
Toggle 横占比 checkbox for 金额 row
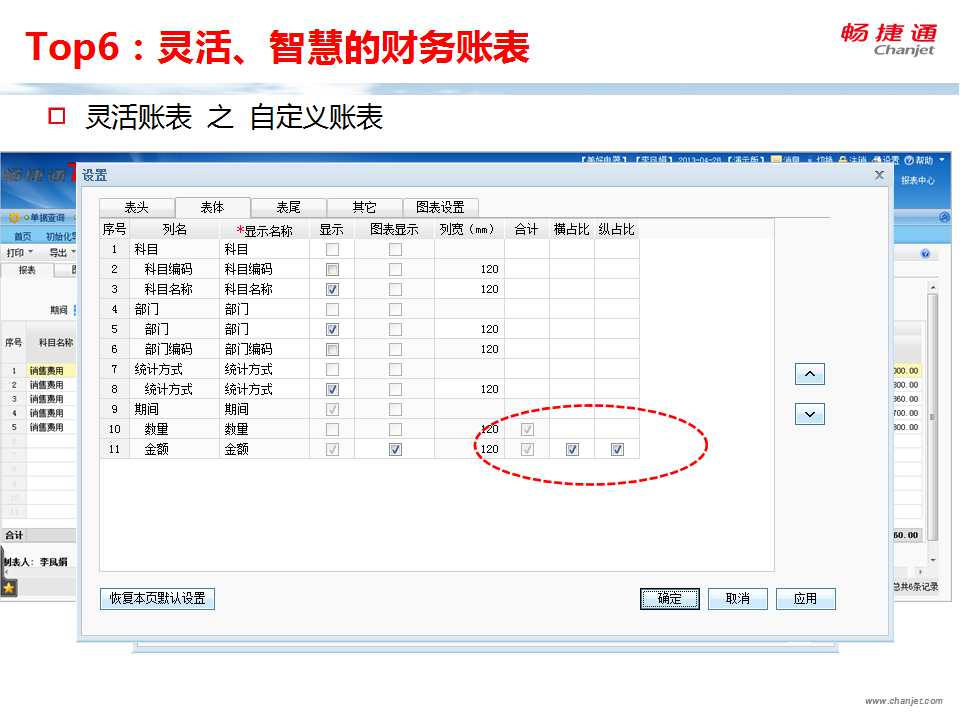[x=572, y=449]
